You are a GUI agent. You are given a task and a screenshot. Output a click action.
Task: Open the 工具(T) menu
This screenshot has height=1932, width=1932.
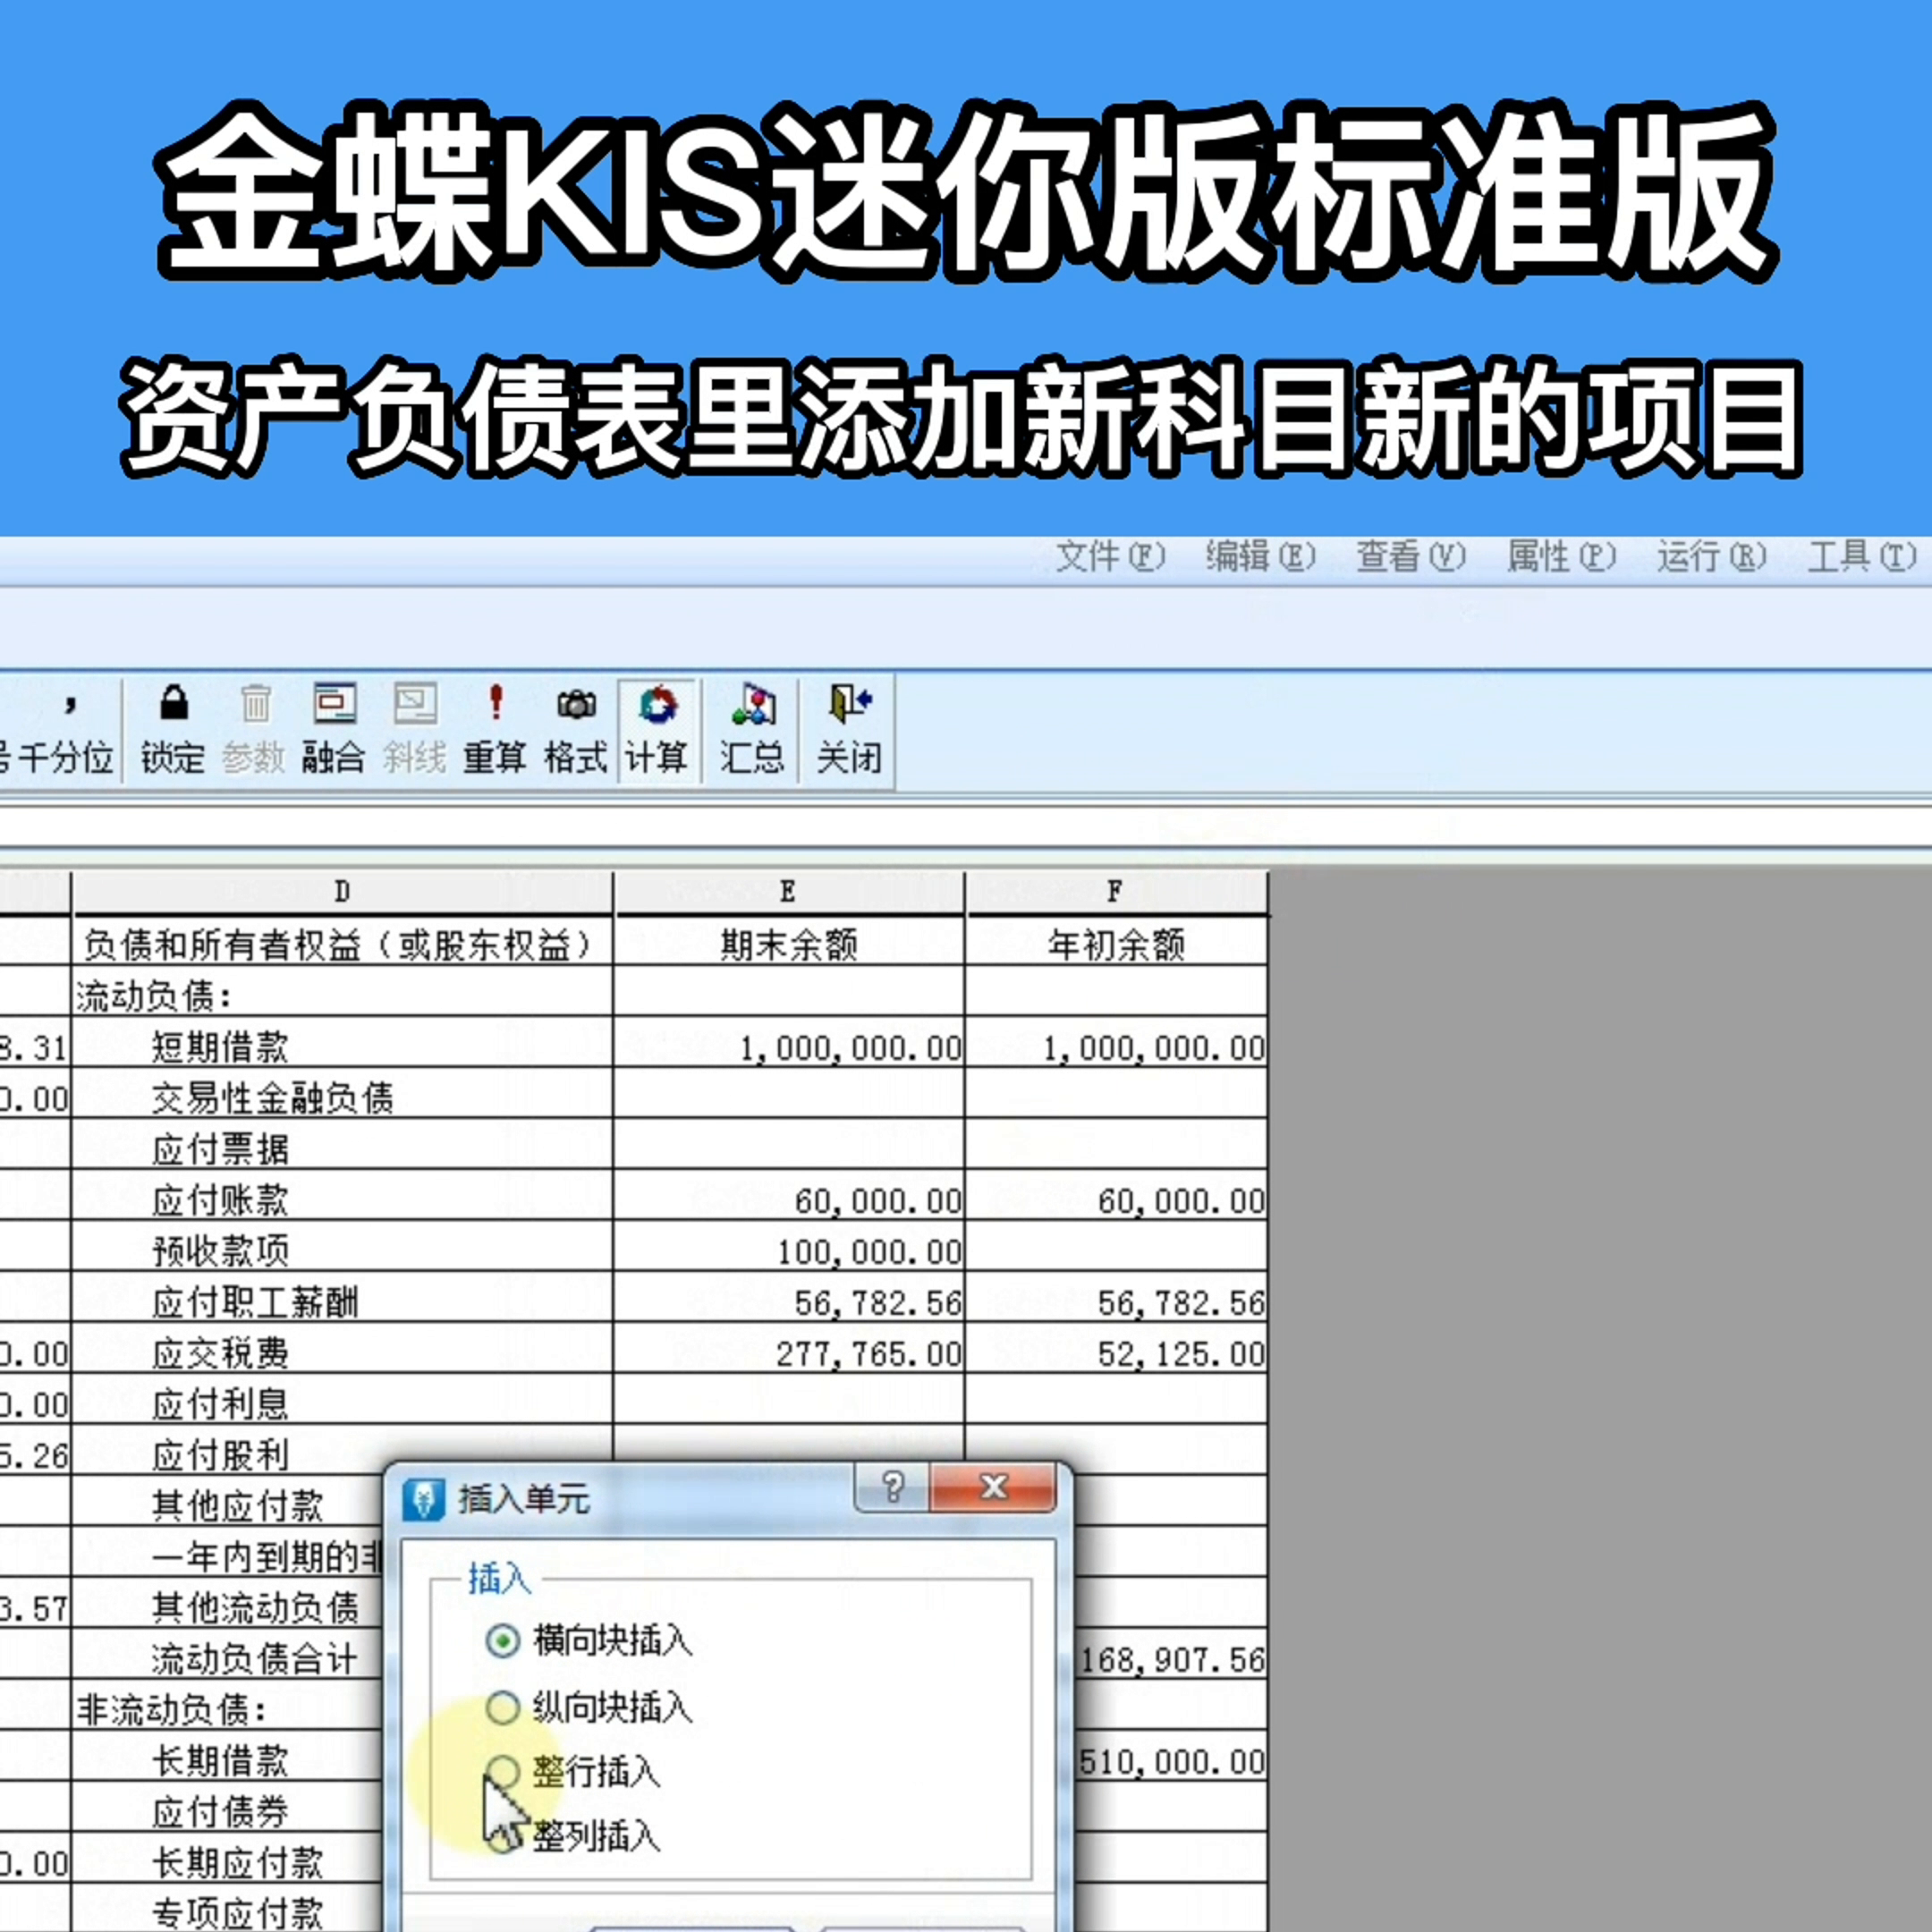click(1862, 556)
